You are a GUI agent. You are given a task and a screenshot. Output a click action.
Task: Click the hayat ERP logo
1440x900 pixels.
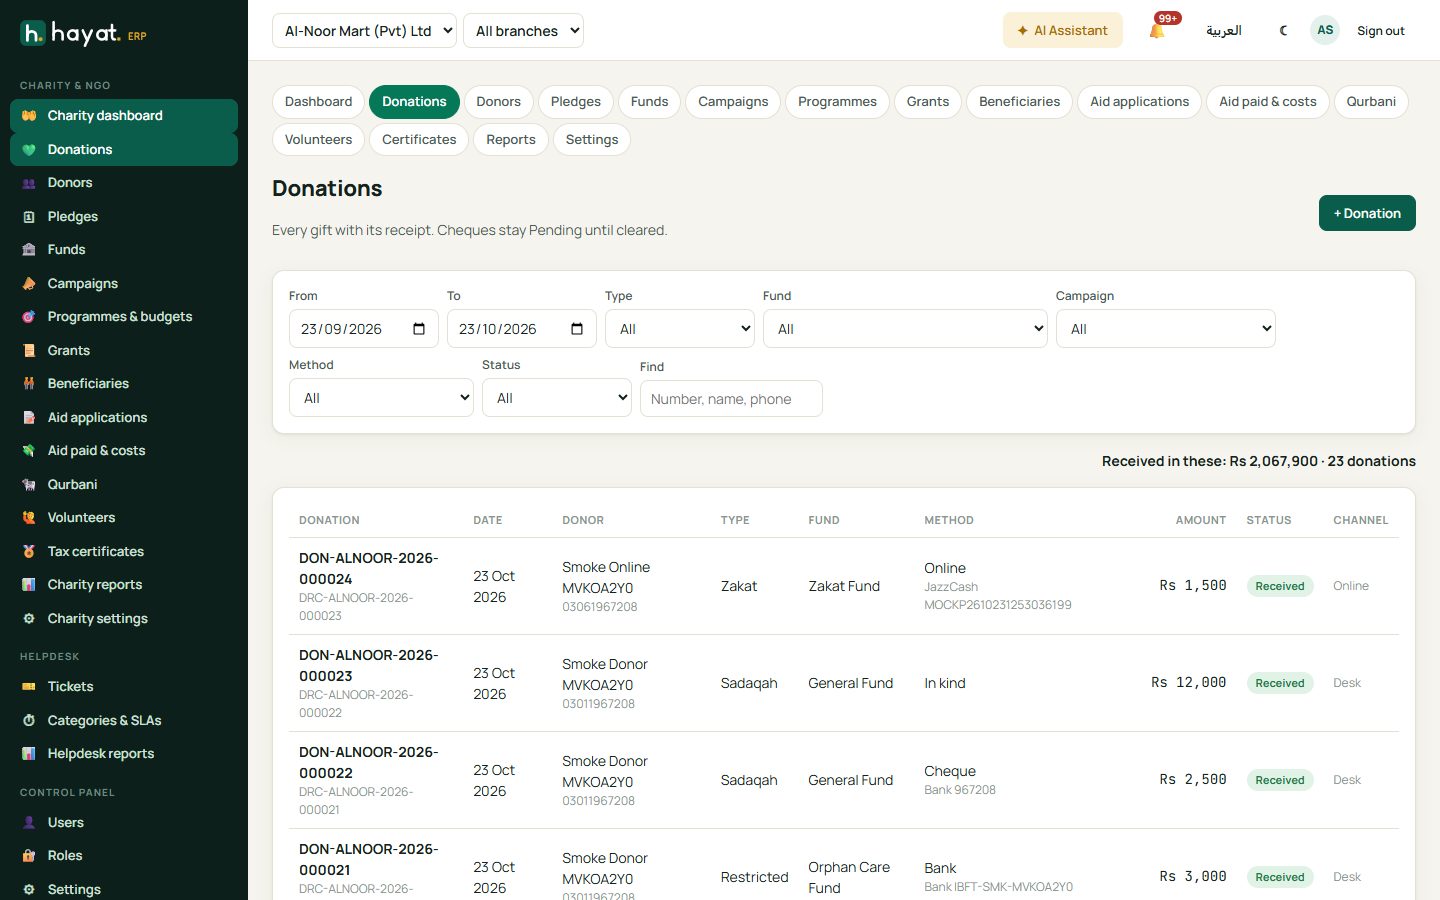coord(84,34)
